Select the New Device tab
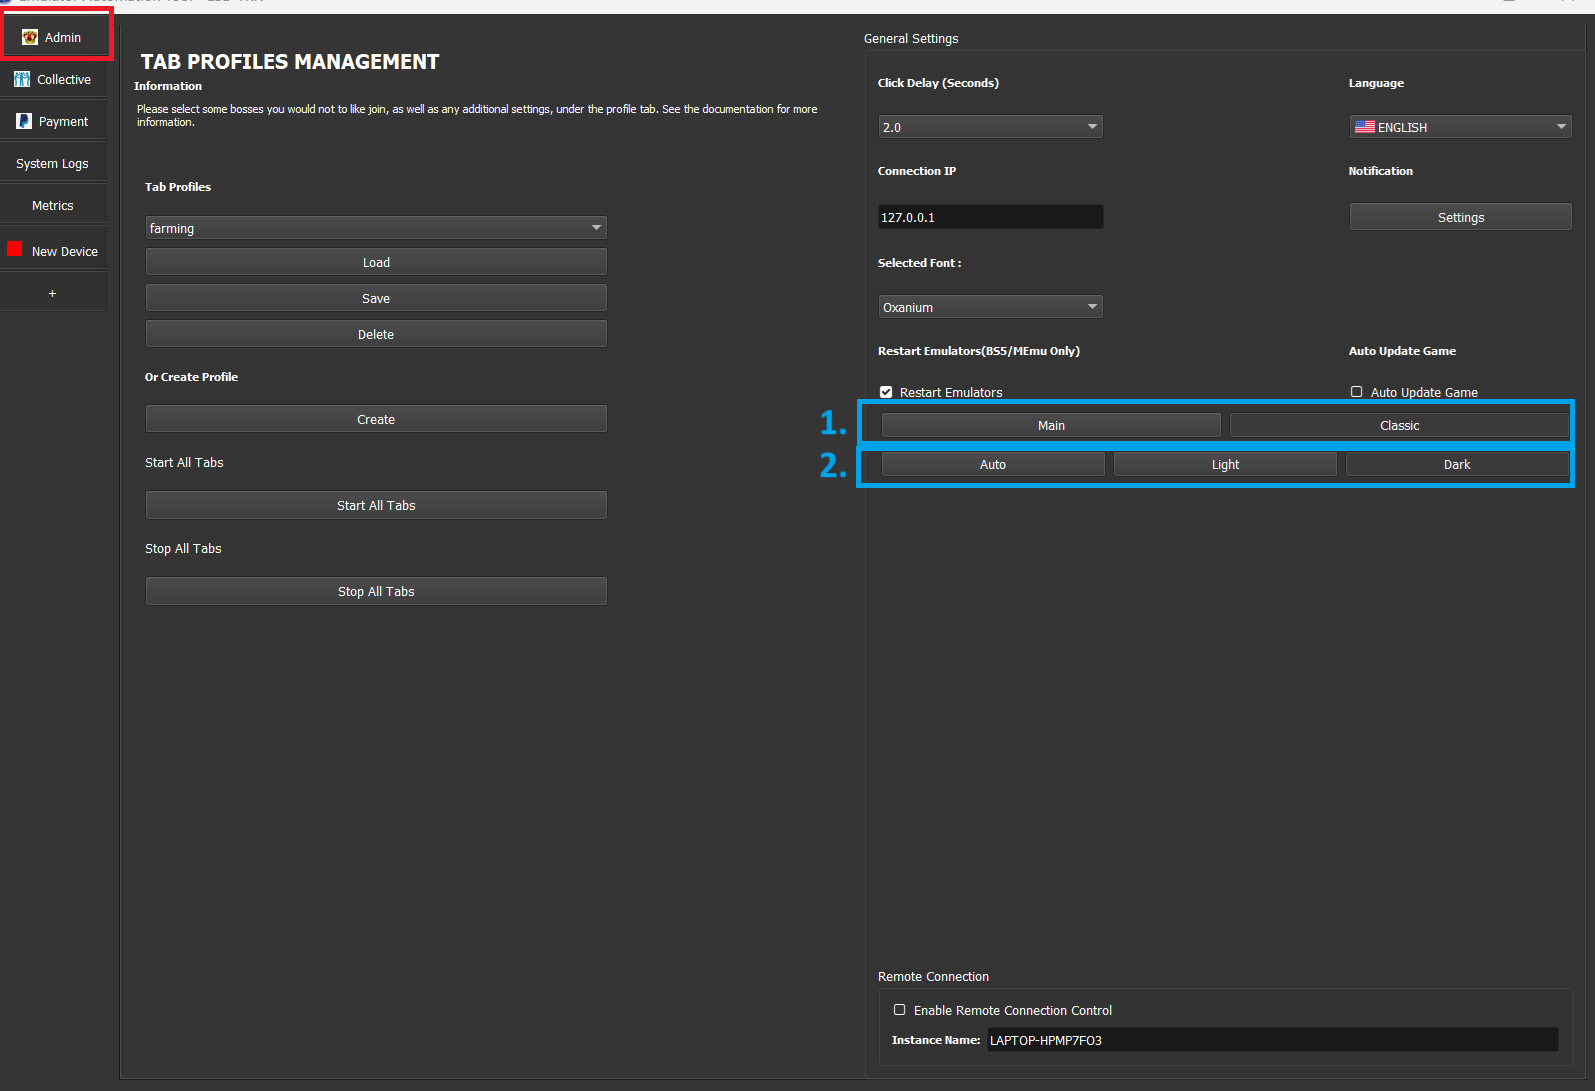 [x=54, y=251]
